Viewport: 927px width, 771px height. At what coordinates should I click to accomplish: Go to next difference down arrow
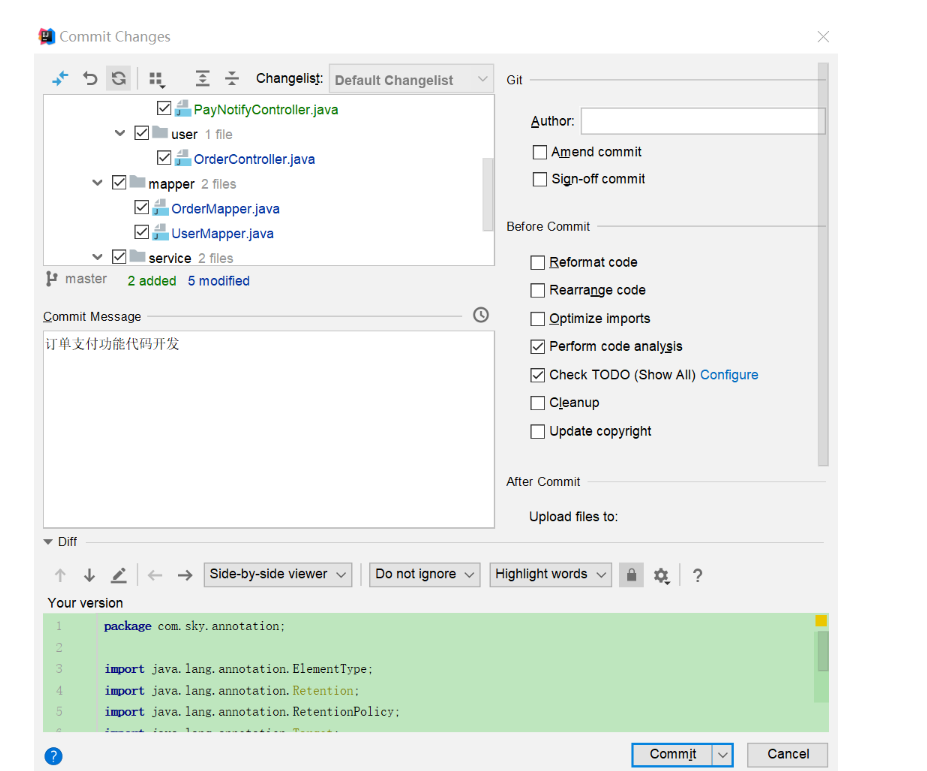(89, 575)
